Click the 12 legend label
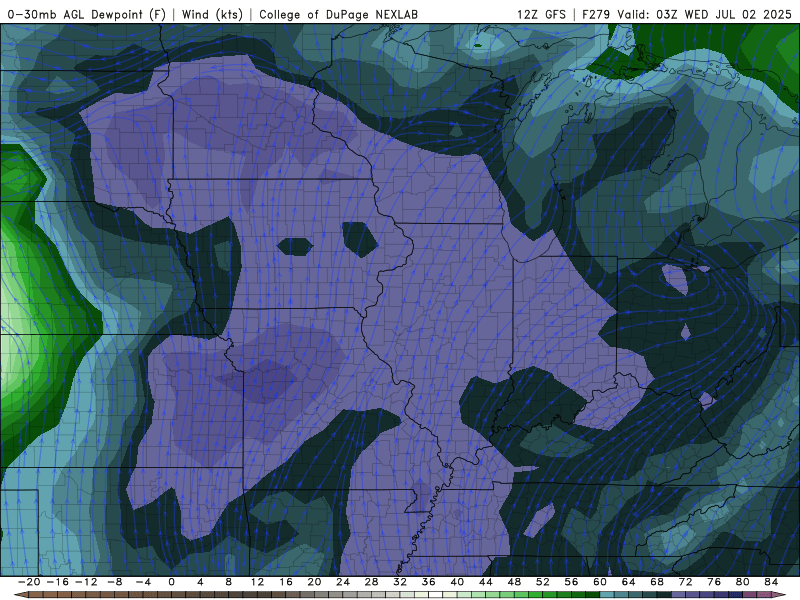This screenshot has width=800, height=600. 257,582
